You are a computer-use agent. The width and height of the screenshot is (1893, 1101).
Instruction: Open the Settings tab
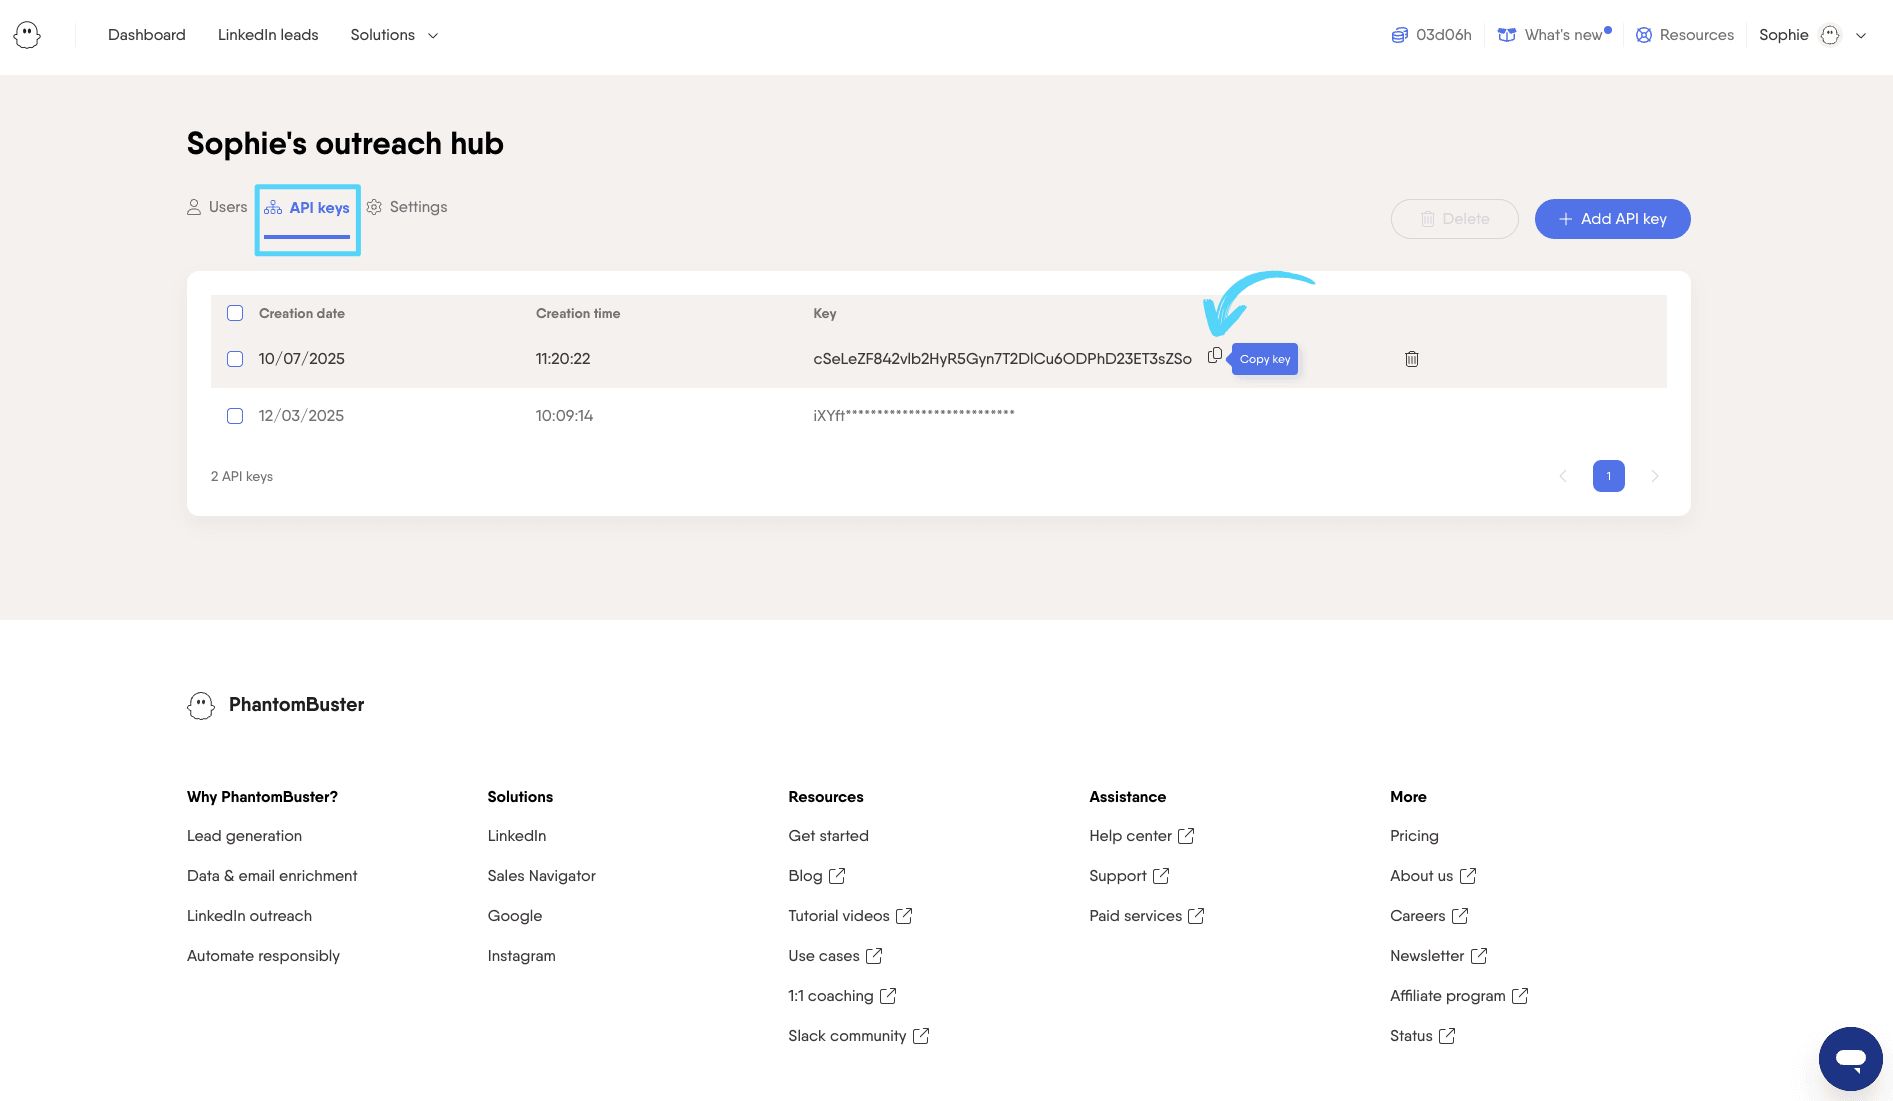coord(407,207)
